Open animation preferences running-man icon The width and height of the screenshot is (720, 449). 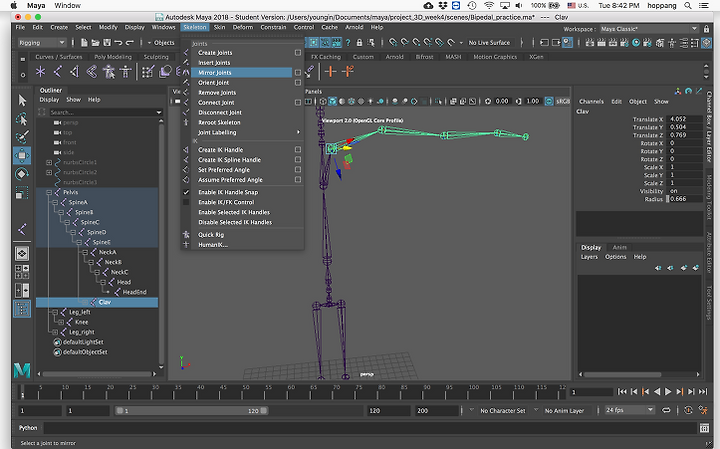point(703,410)
